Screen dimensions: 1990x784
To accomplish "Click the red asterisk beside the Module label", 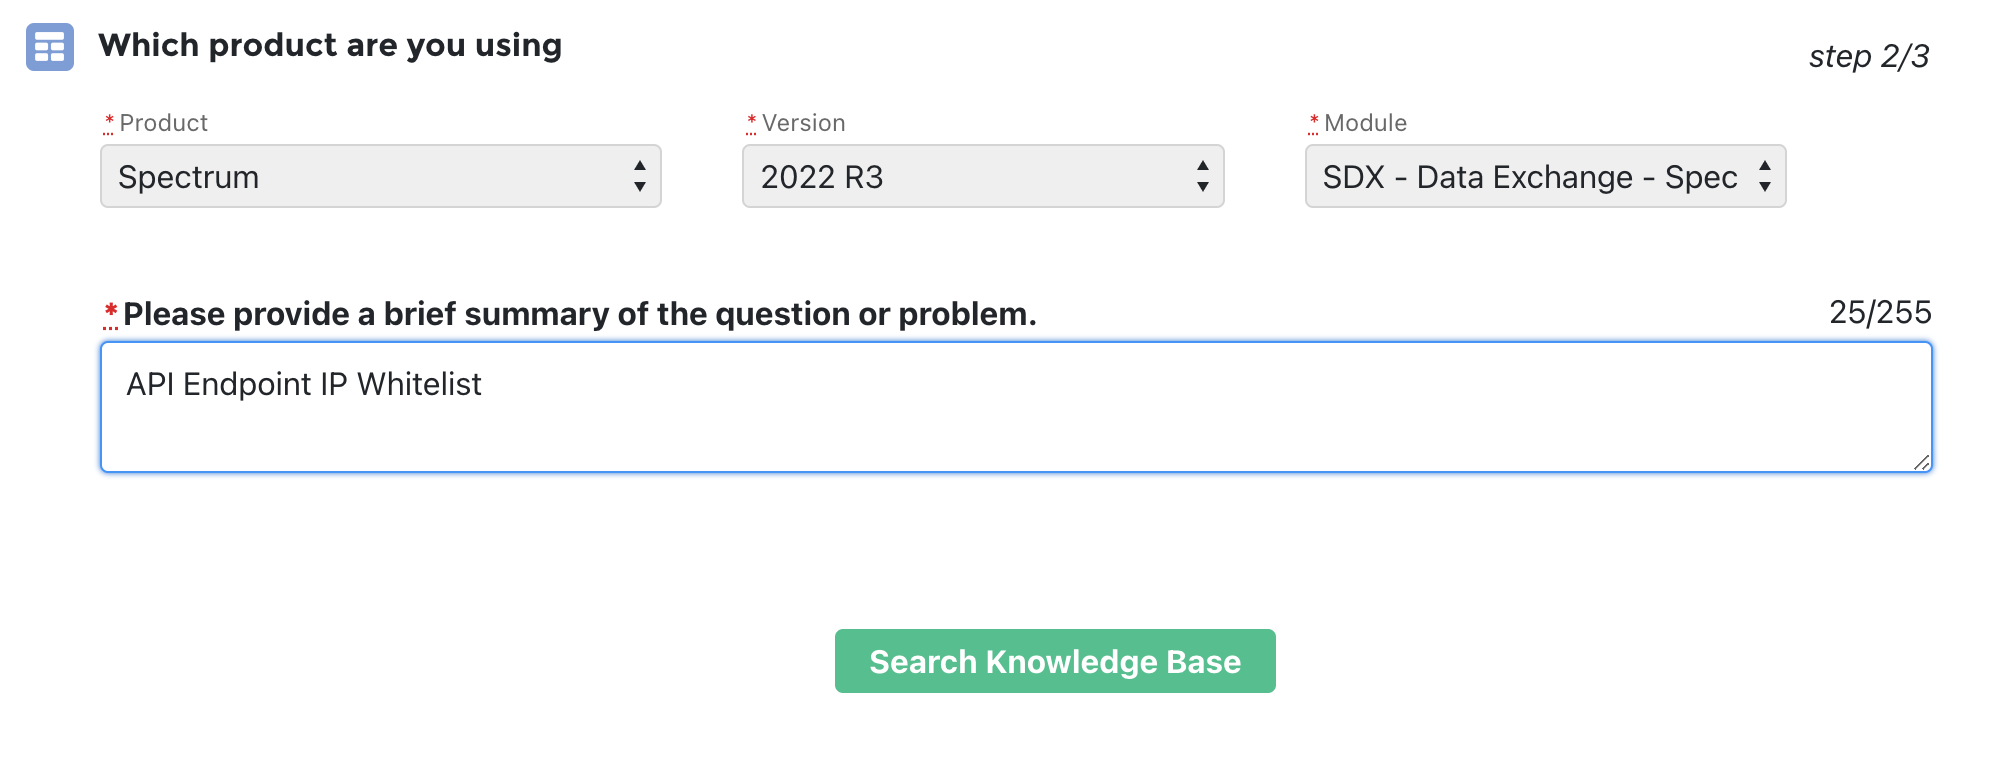I will 1314,122.
